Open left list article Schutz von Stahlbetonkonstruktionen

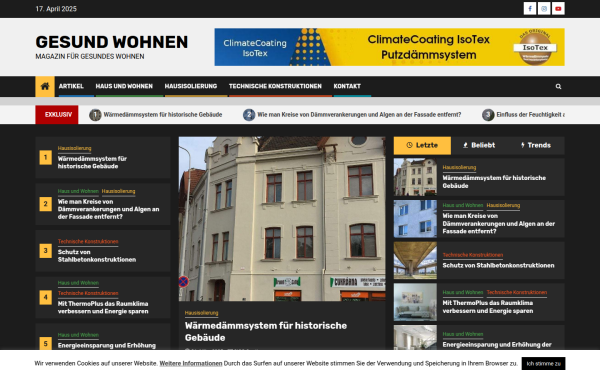tap(97, 256)
